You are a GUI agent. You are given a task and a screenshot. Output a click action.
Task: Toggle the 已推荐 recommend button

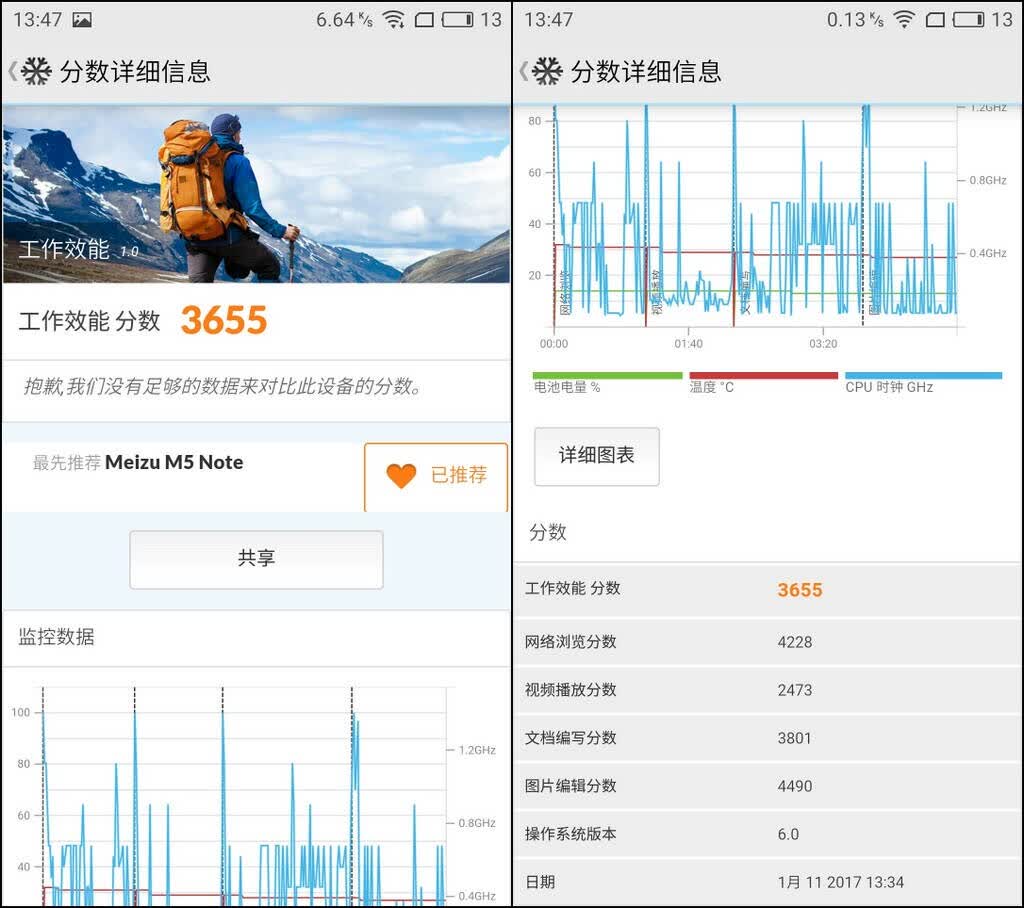point(436,477)
